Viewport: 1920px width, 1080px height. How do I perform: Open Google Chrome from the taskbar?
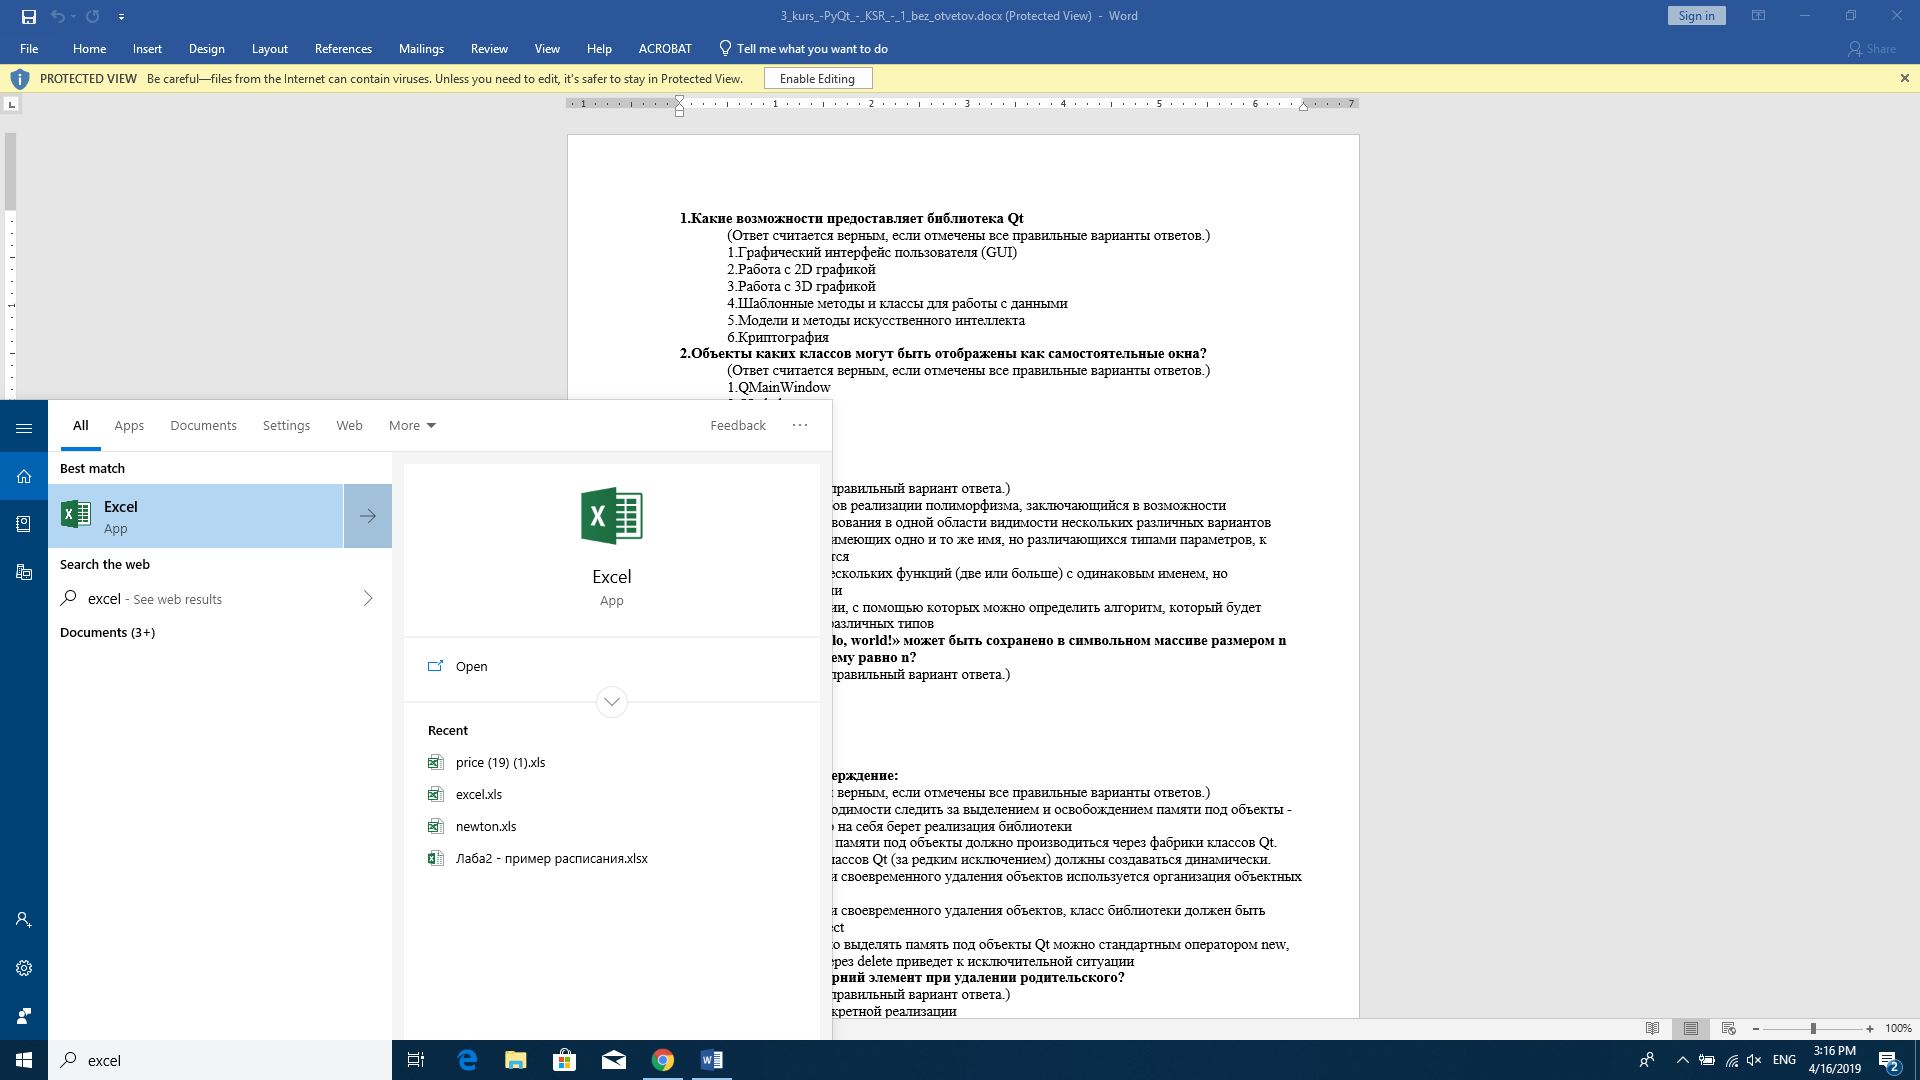click(x=663, y=1060)
